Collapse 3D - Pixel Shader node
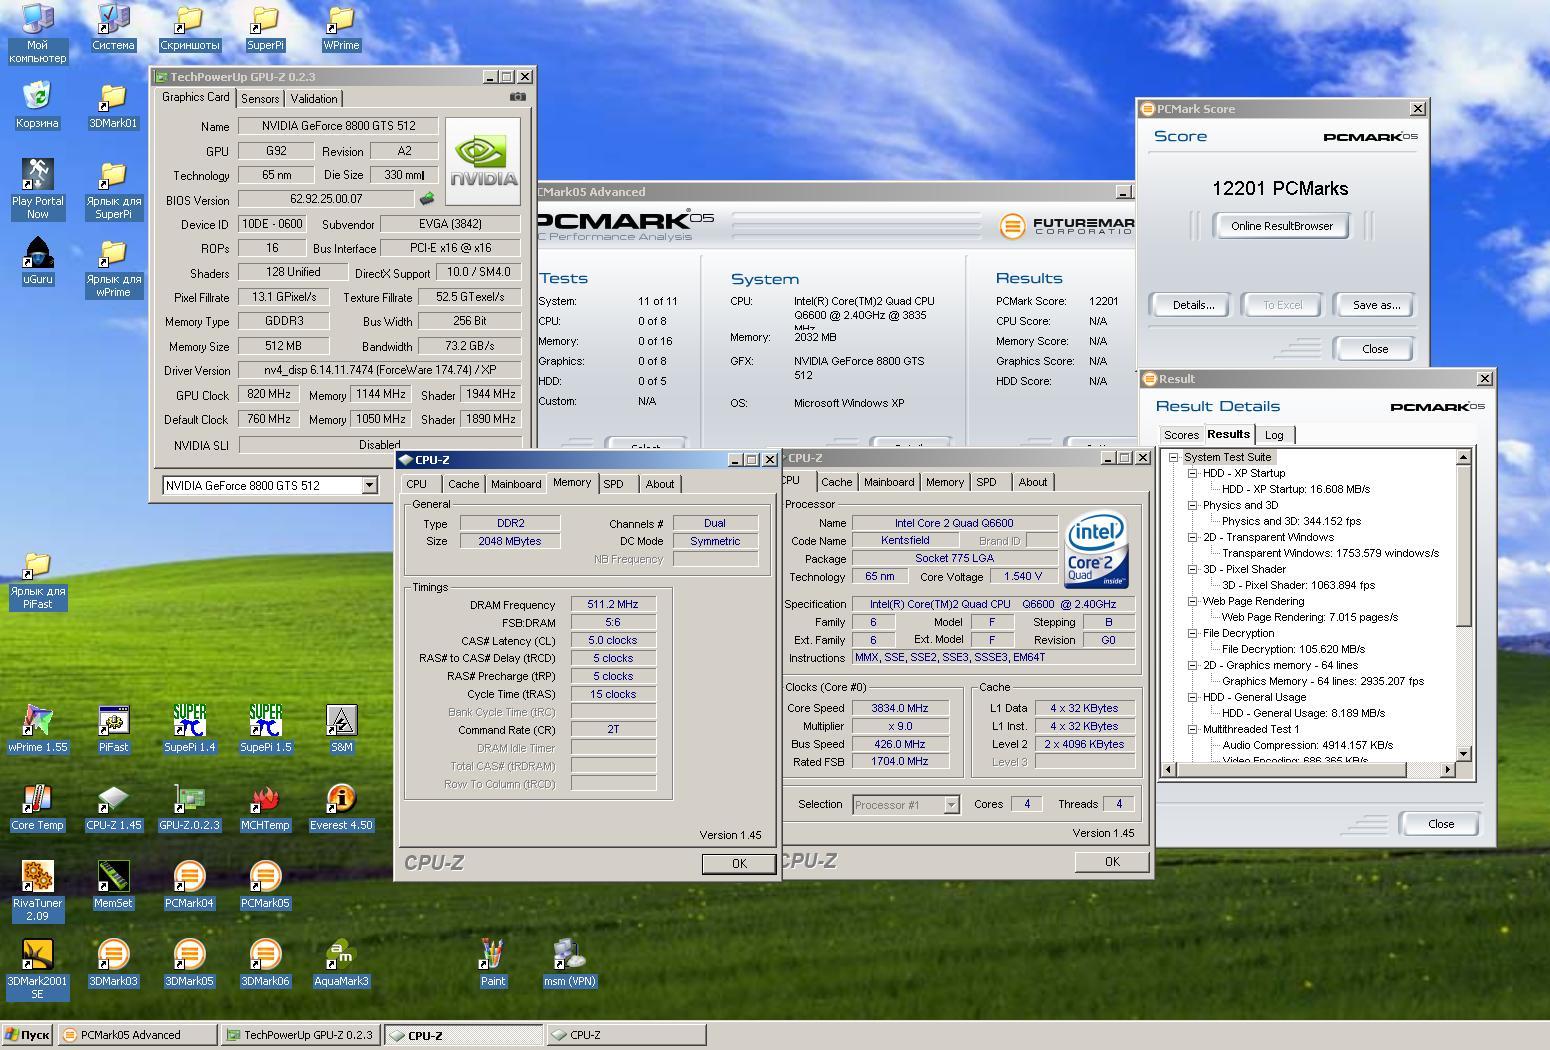Image resolution: width=1550 pixels, height=1050 pixels. (x=1192, y=569)
